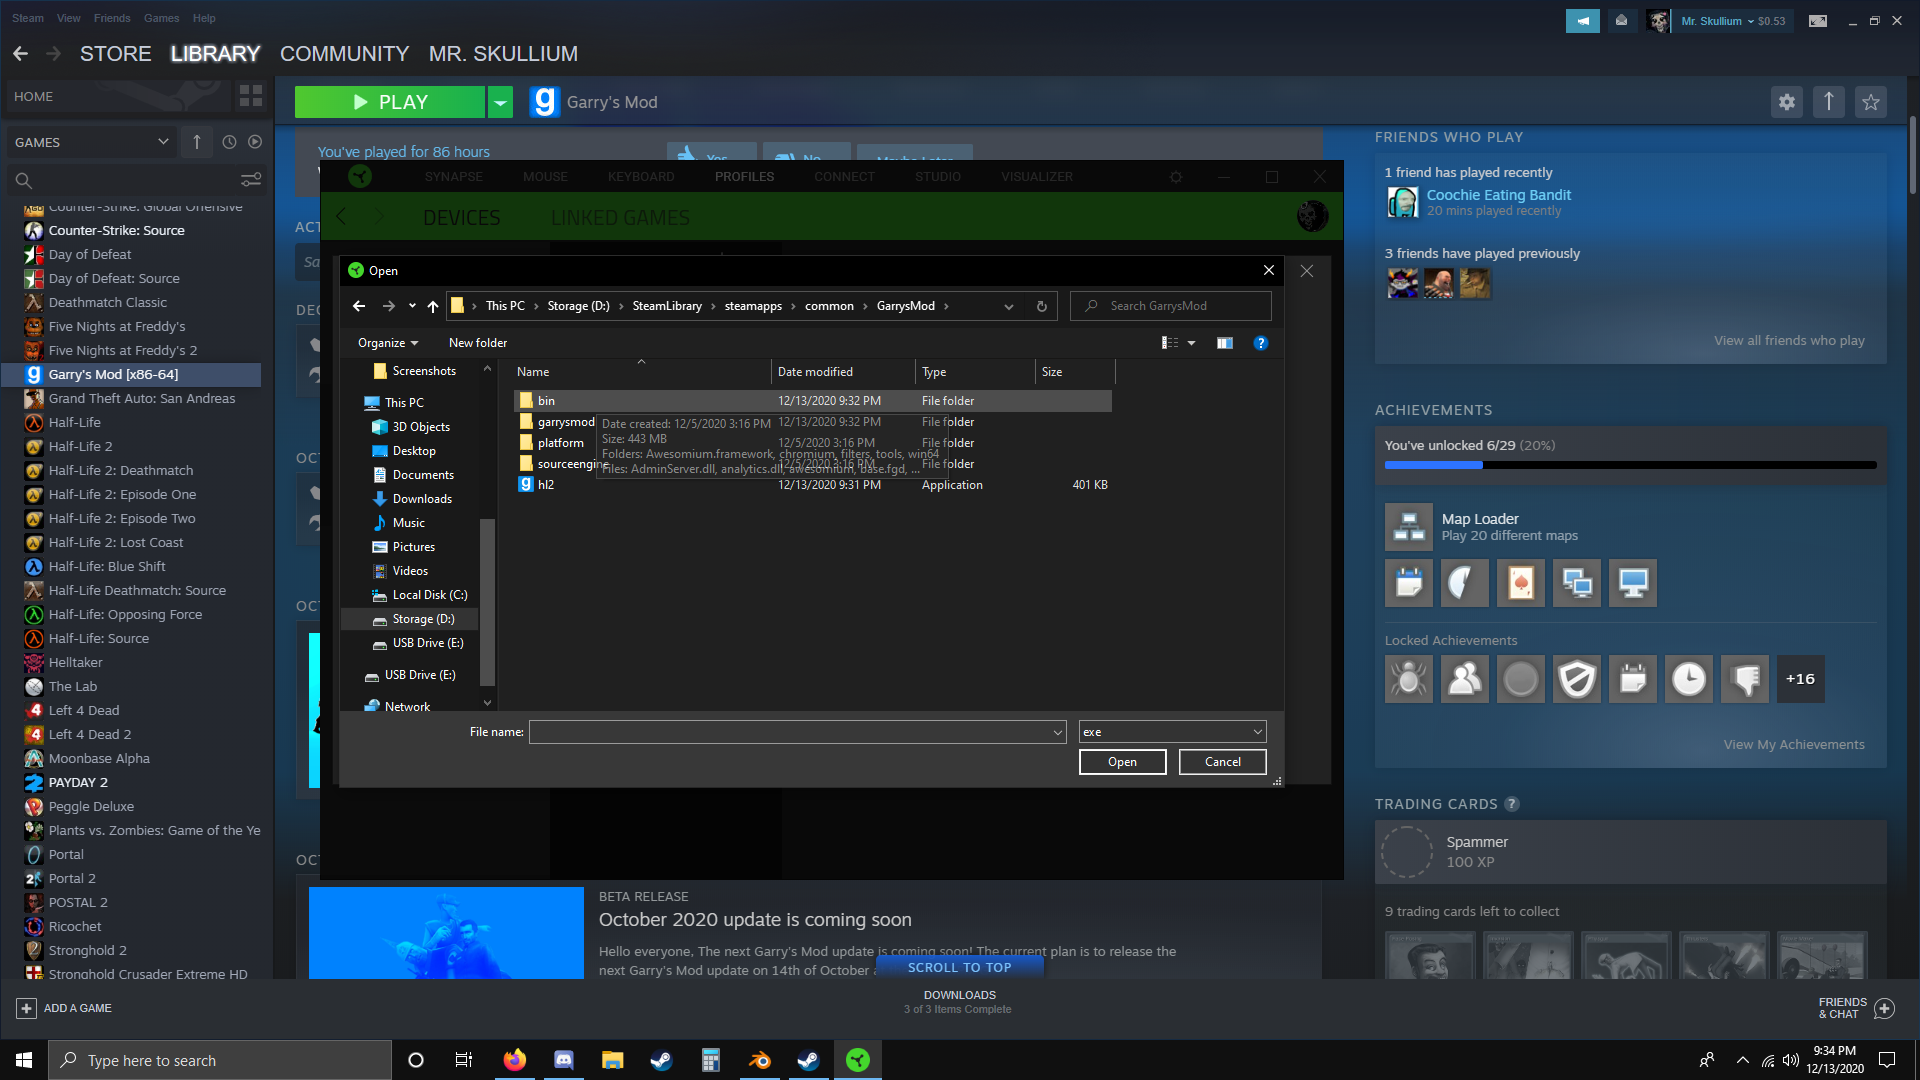Click the up-directory arrow in Open dialog
The width and height of the screenshot is (1920, 1080).
[432, 306]
